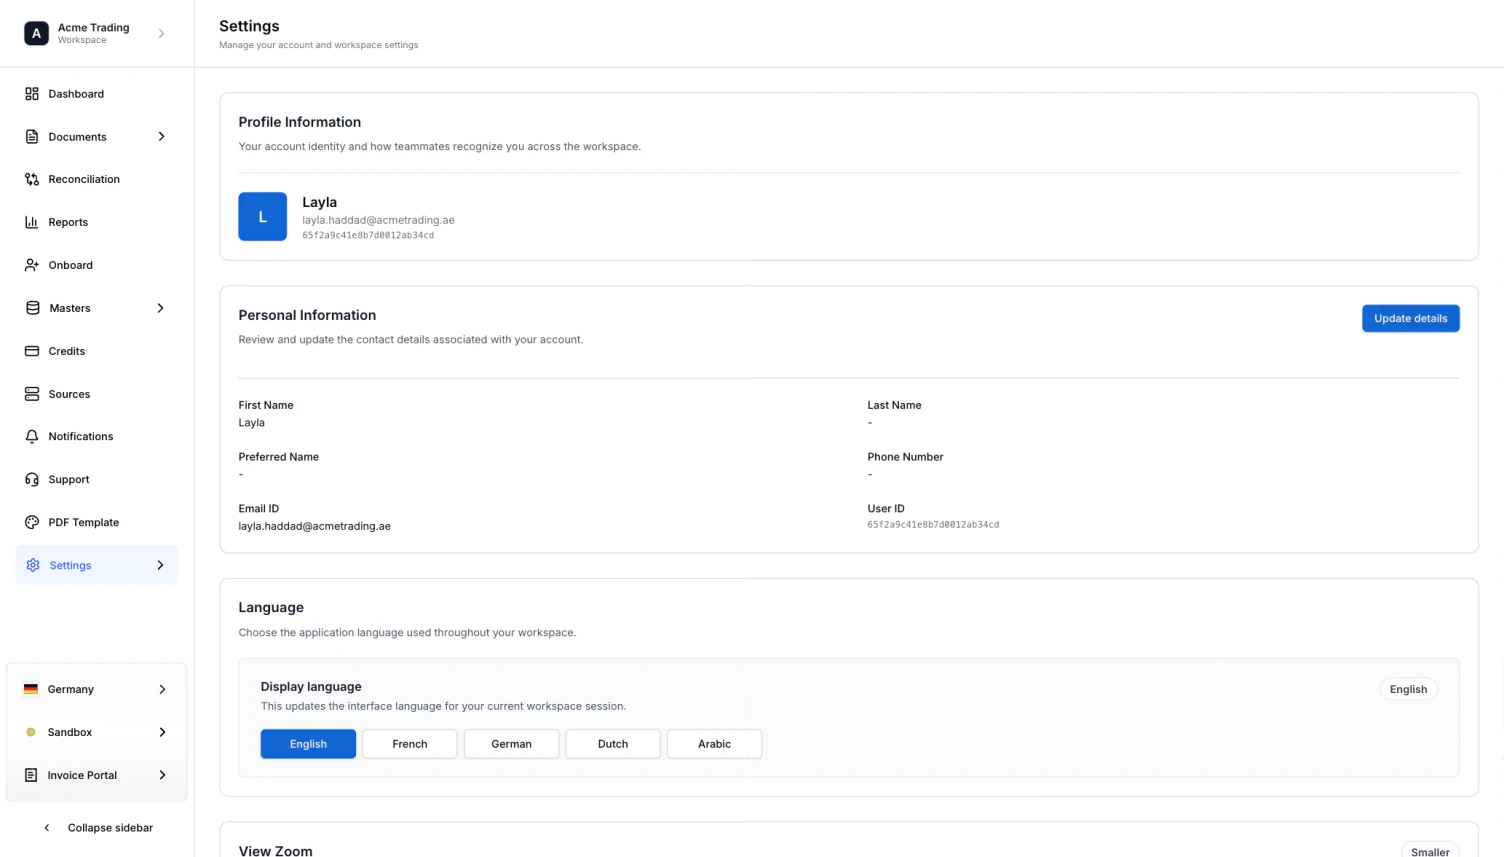Switch display language to Dutch
The height and width of the screenshot is (857, 1504).
coord(613,744)
